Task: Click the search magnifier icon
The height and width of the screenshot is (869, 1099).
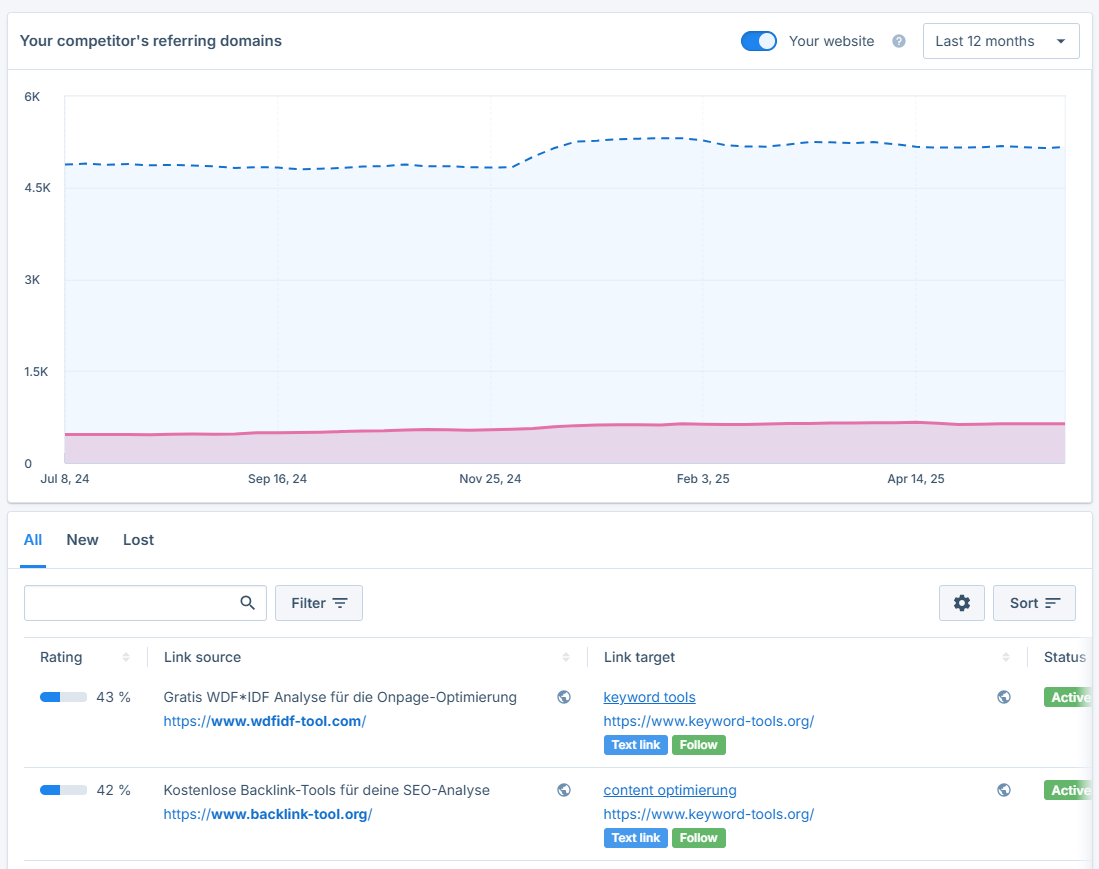Action: pyautogui.click(x=248, y=603)
